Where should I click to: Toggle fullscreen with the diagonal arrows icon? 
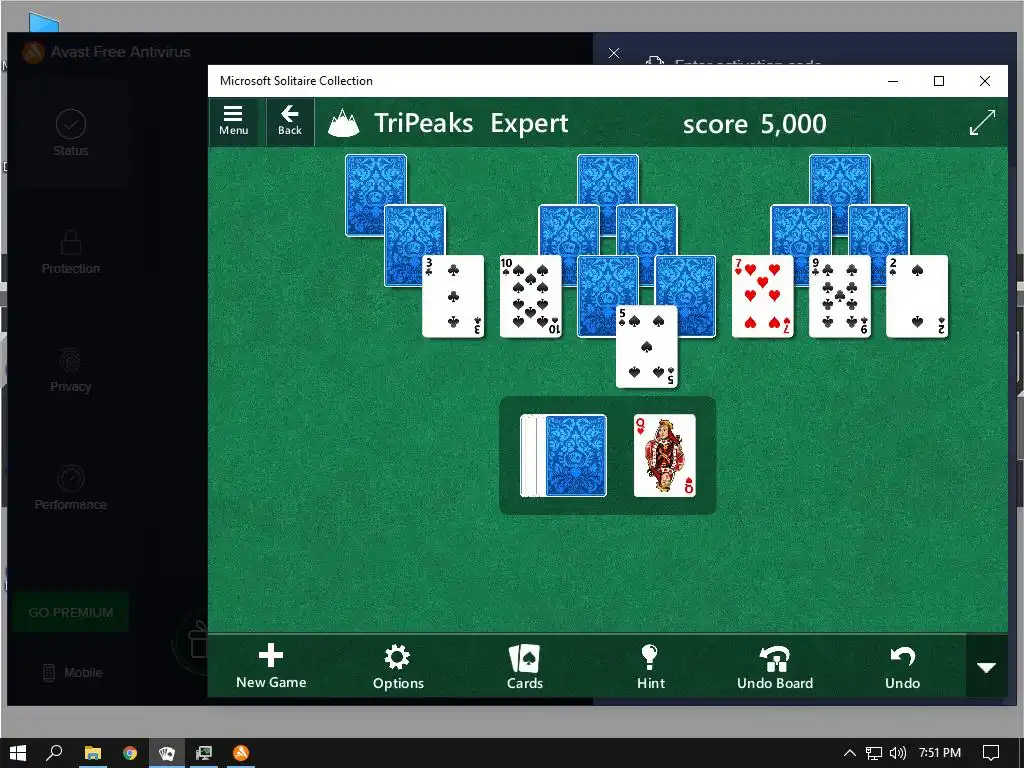pyautogui.click(x=982, y=122)
